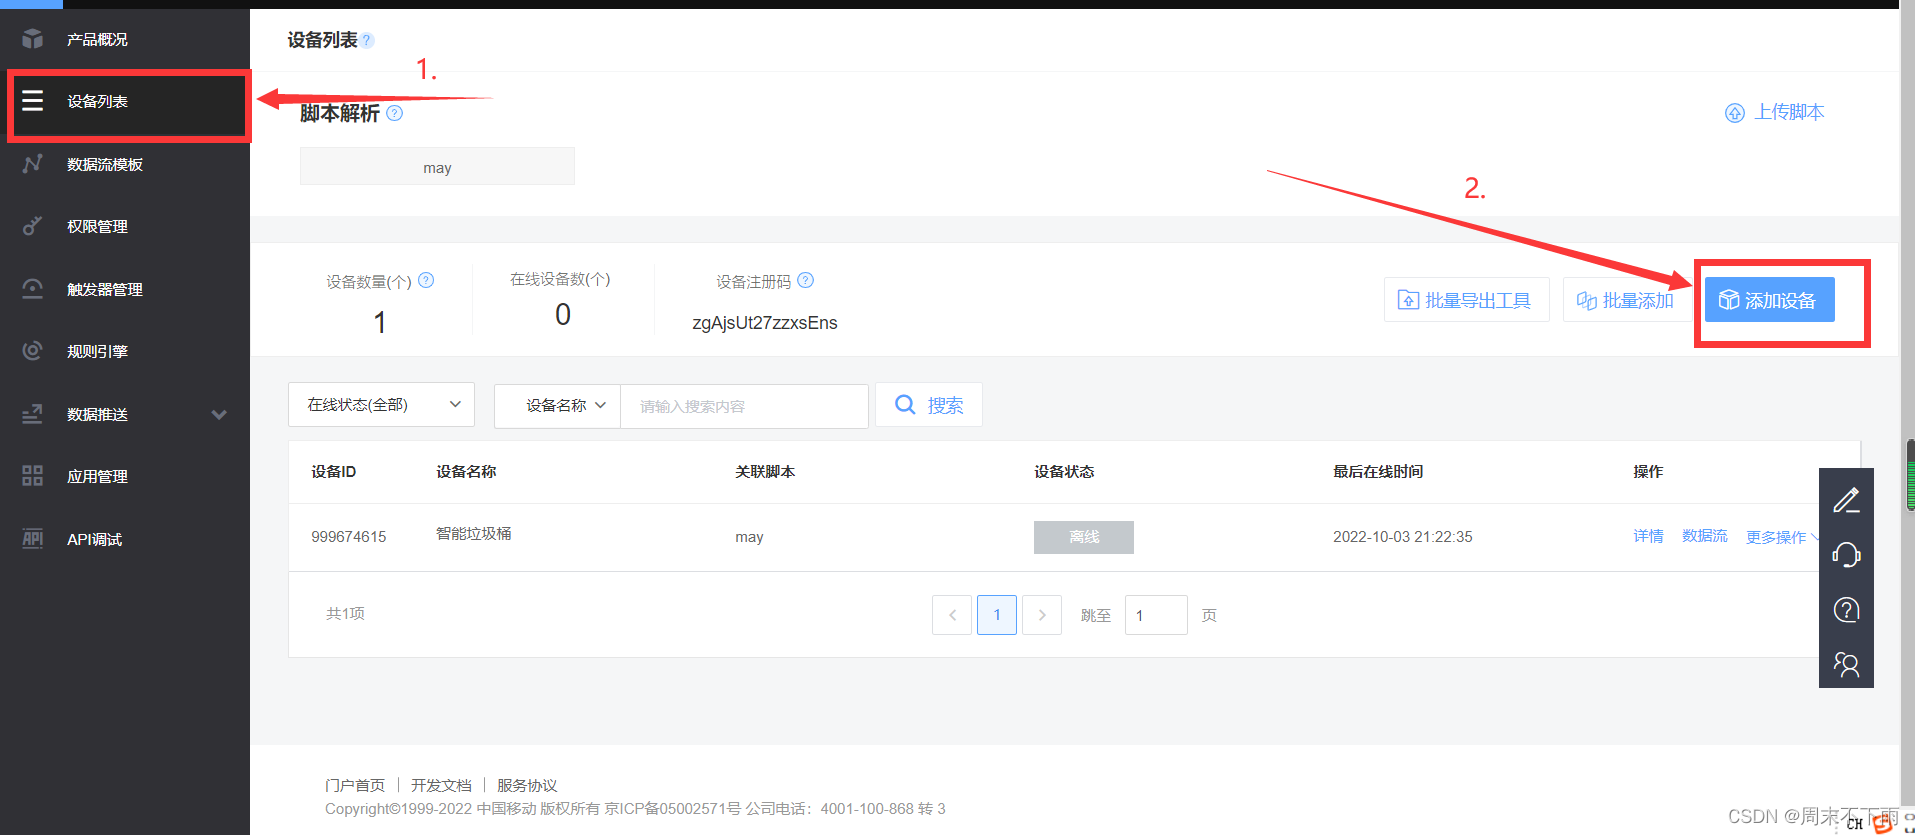Focus the 跳至 page number input
The width and height of the screenshot is (1915, 835).
tap(1156, 615)
